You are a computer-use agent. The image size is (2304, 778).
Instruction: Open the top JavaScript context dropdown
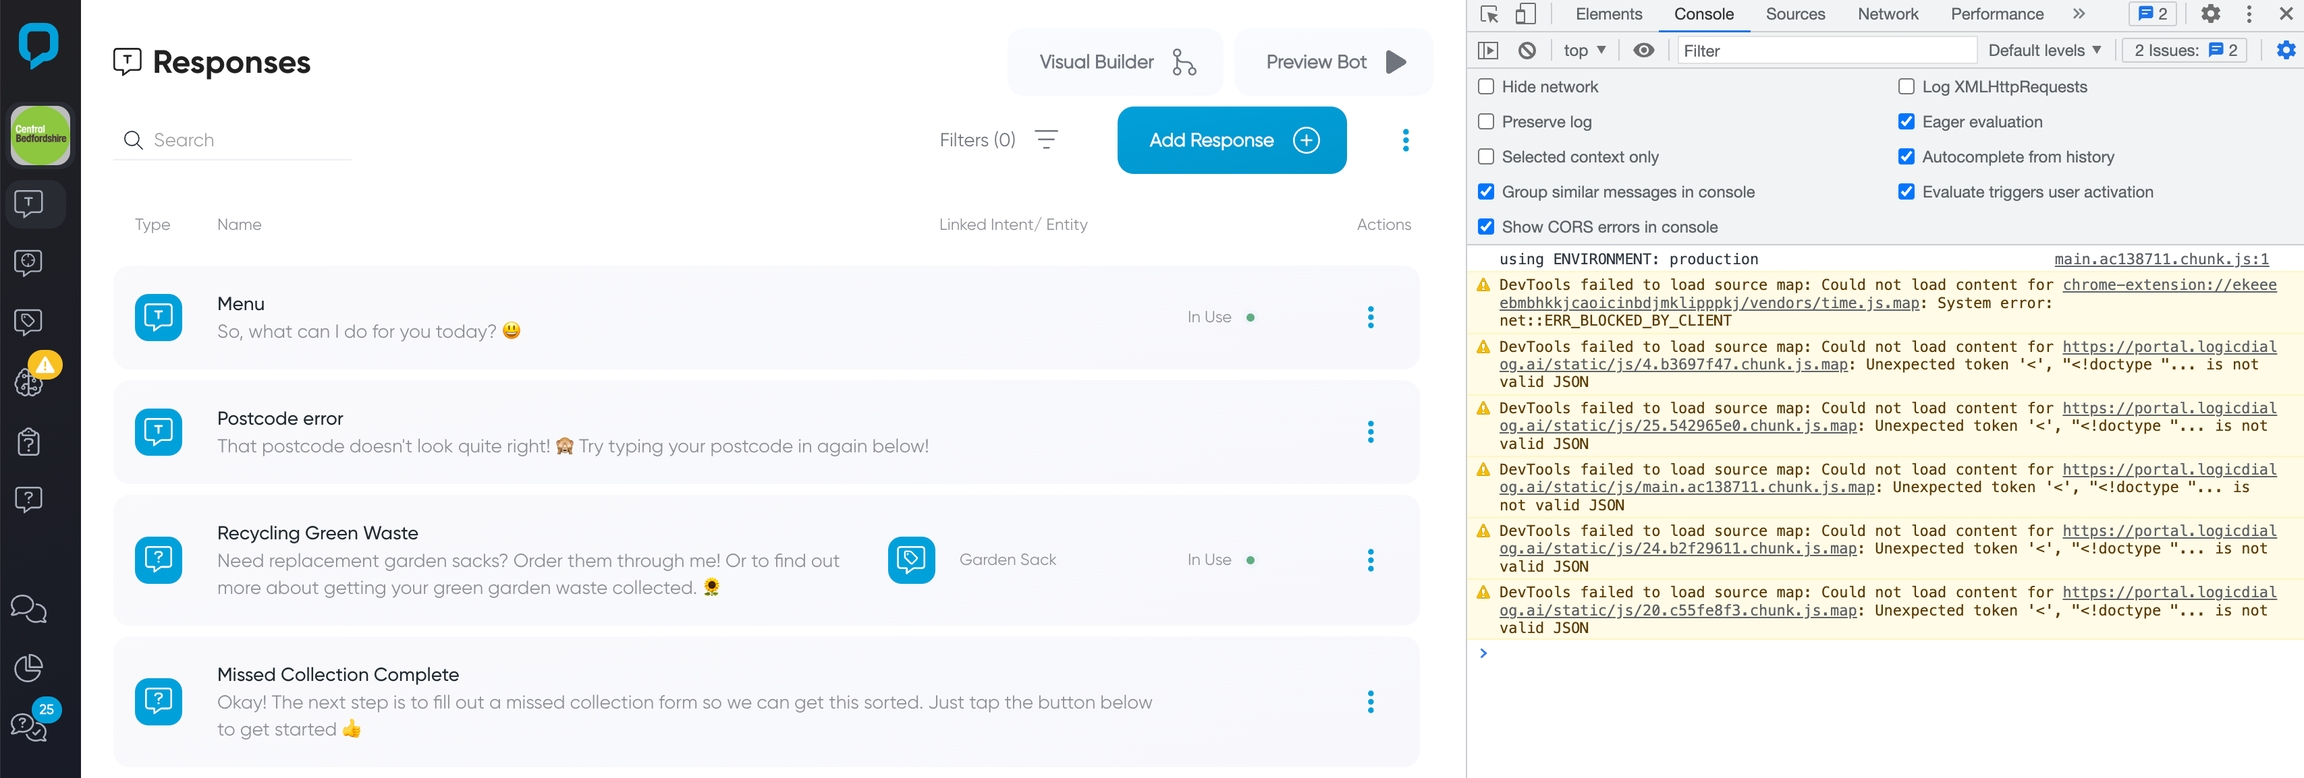click(1584, 50)
